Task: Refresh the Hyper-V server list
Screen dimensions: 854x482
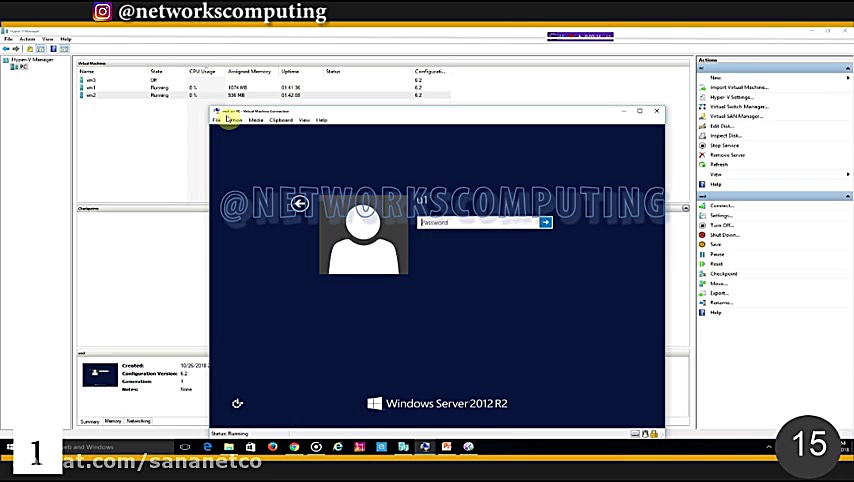Action: tap(719, 164)
